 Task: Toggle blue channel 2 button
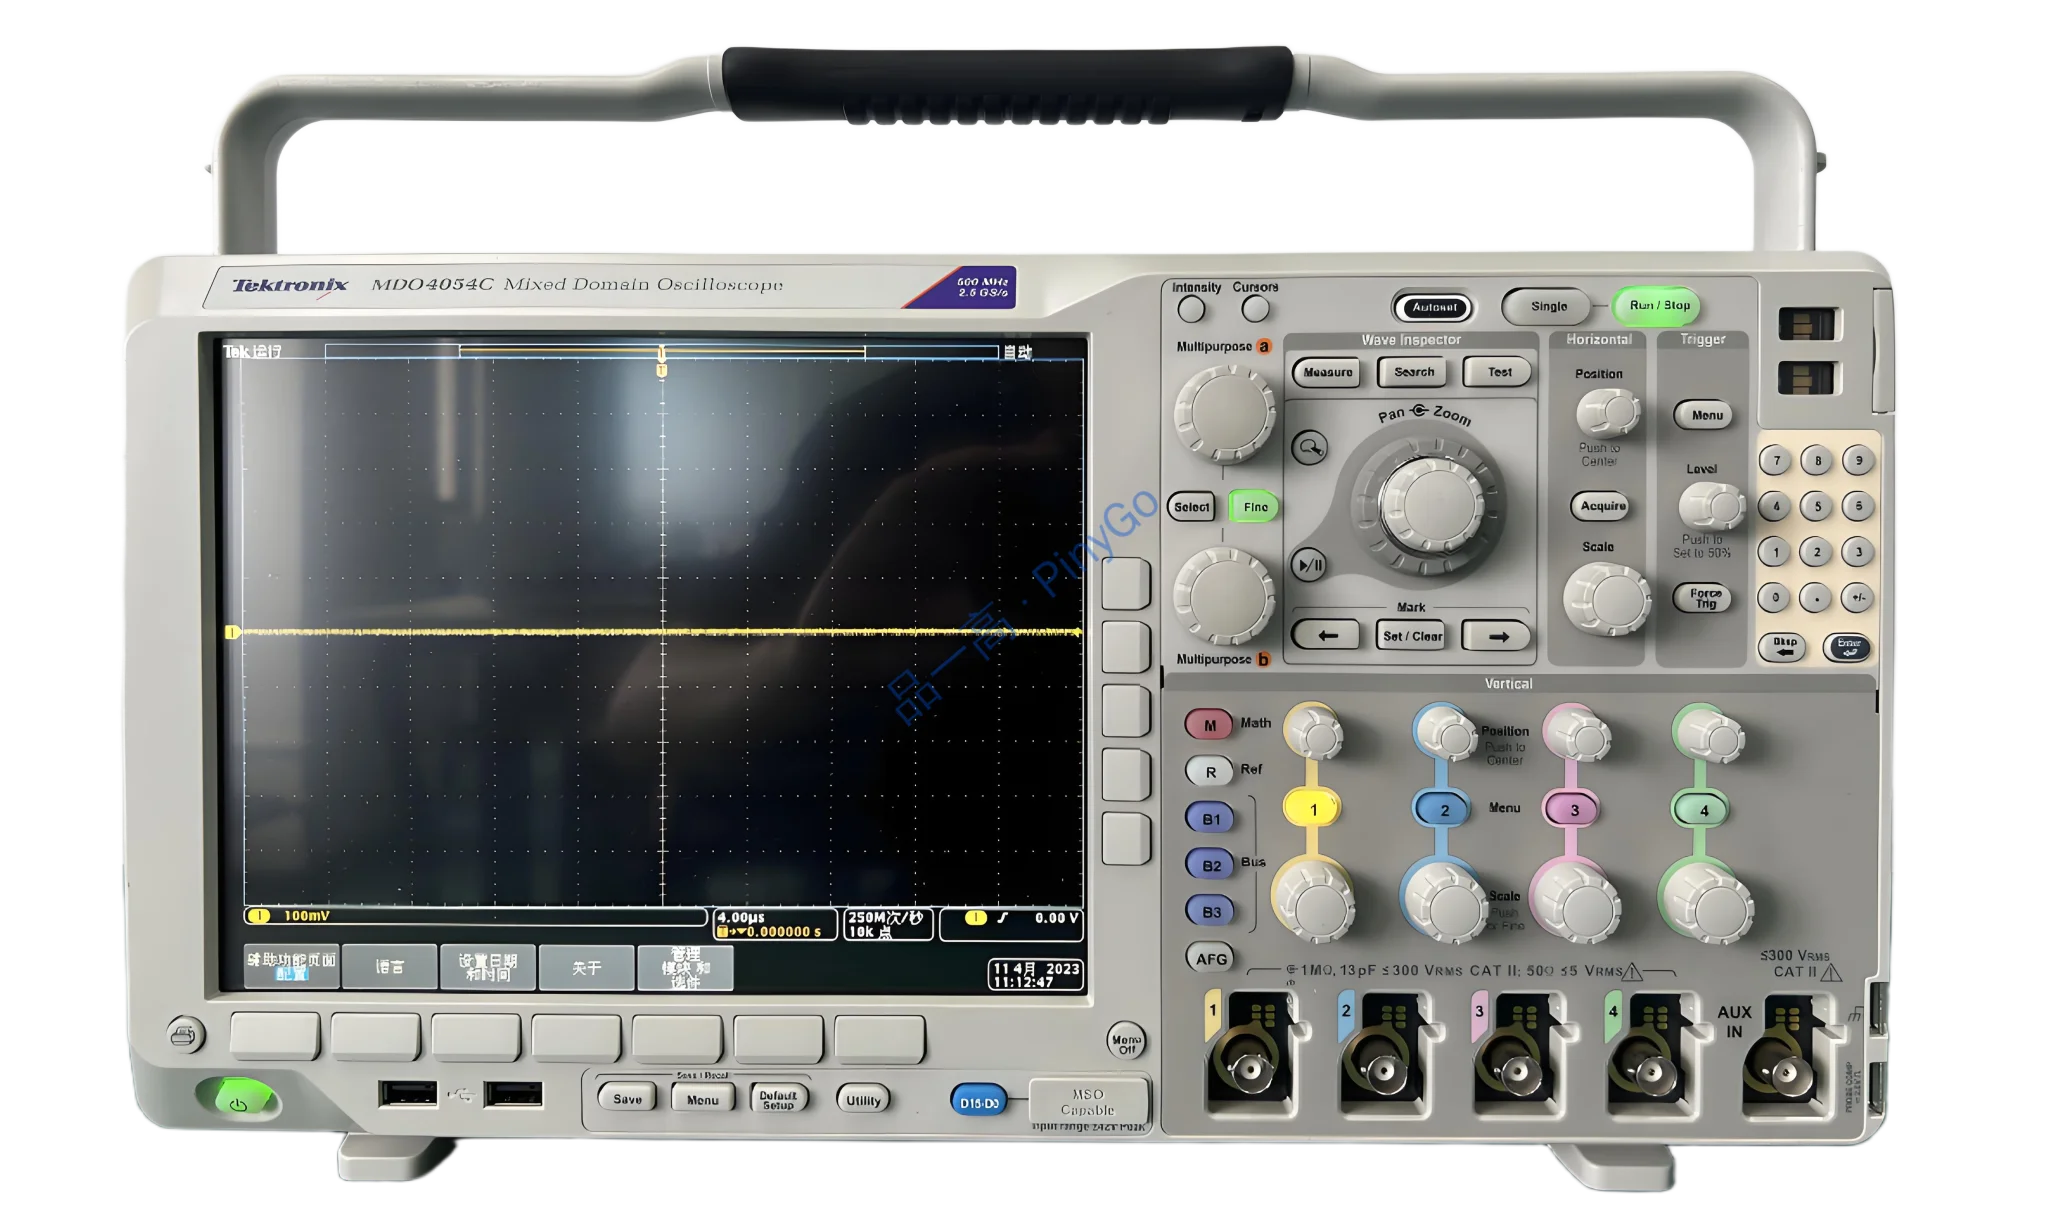[x=1443, y=809]
